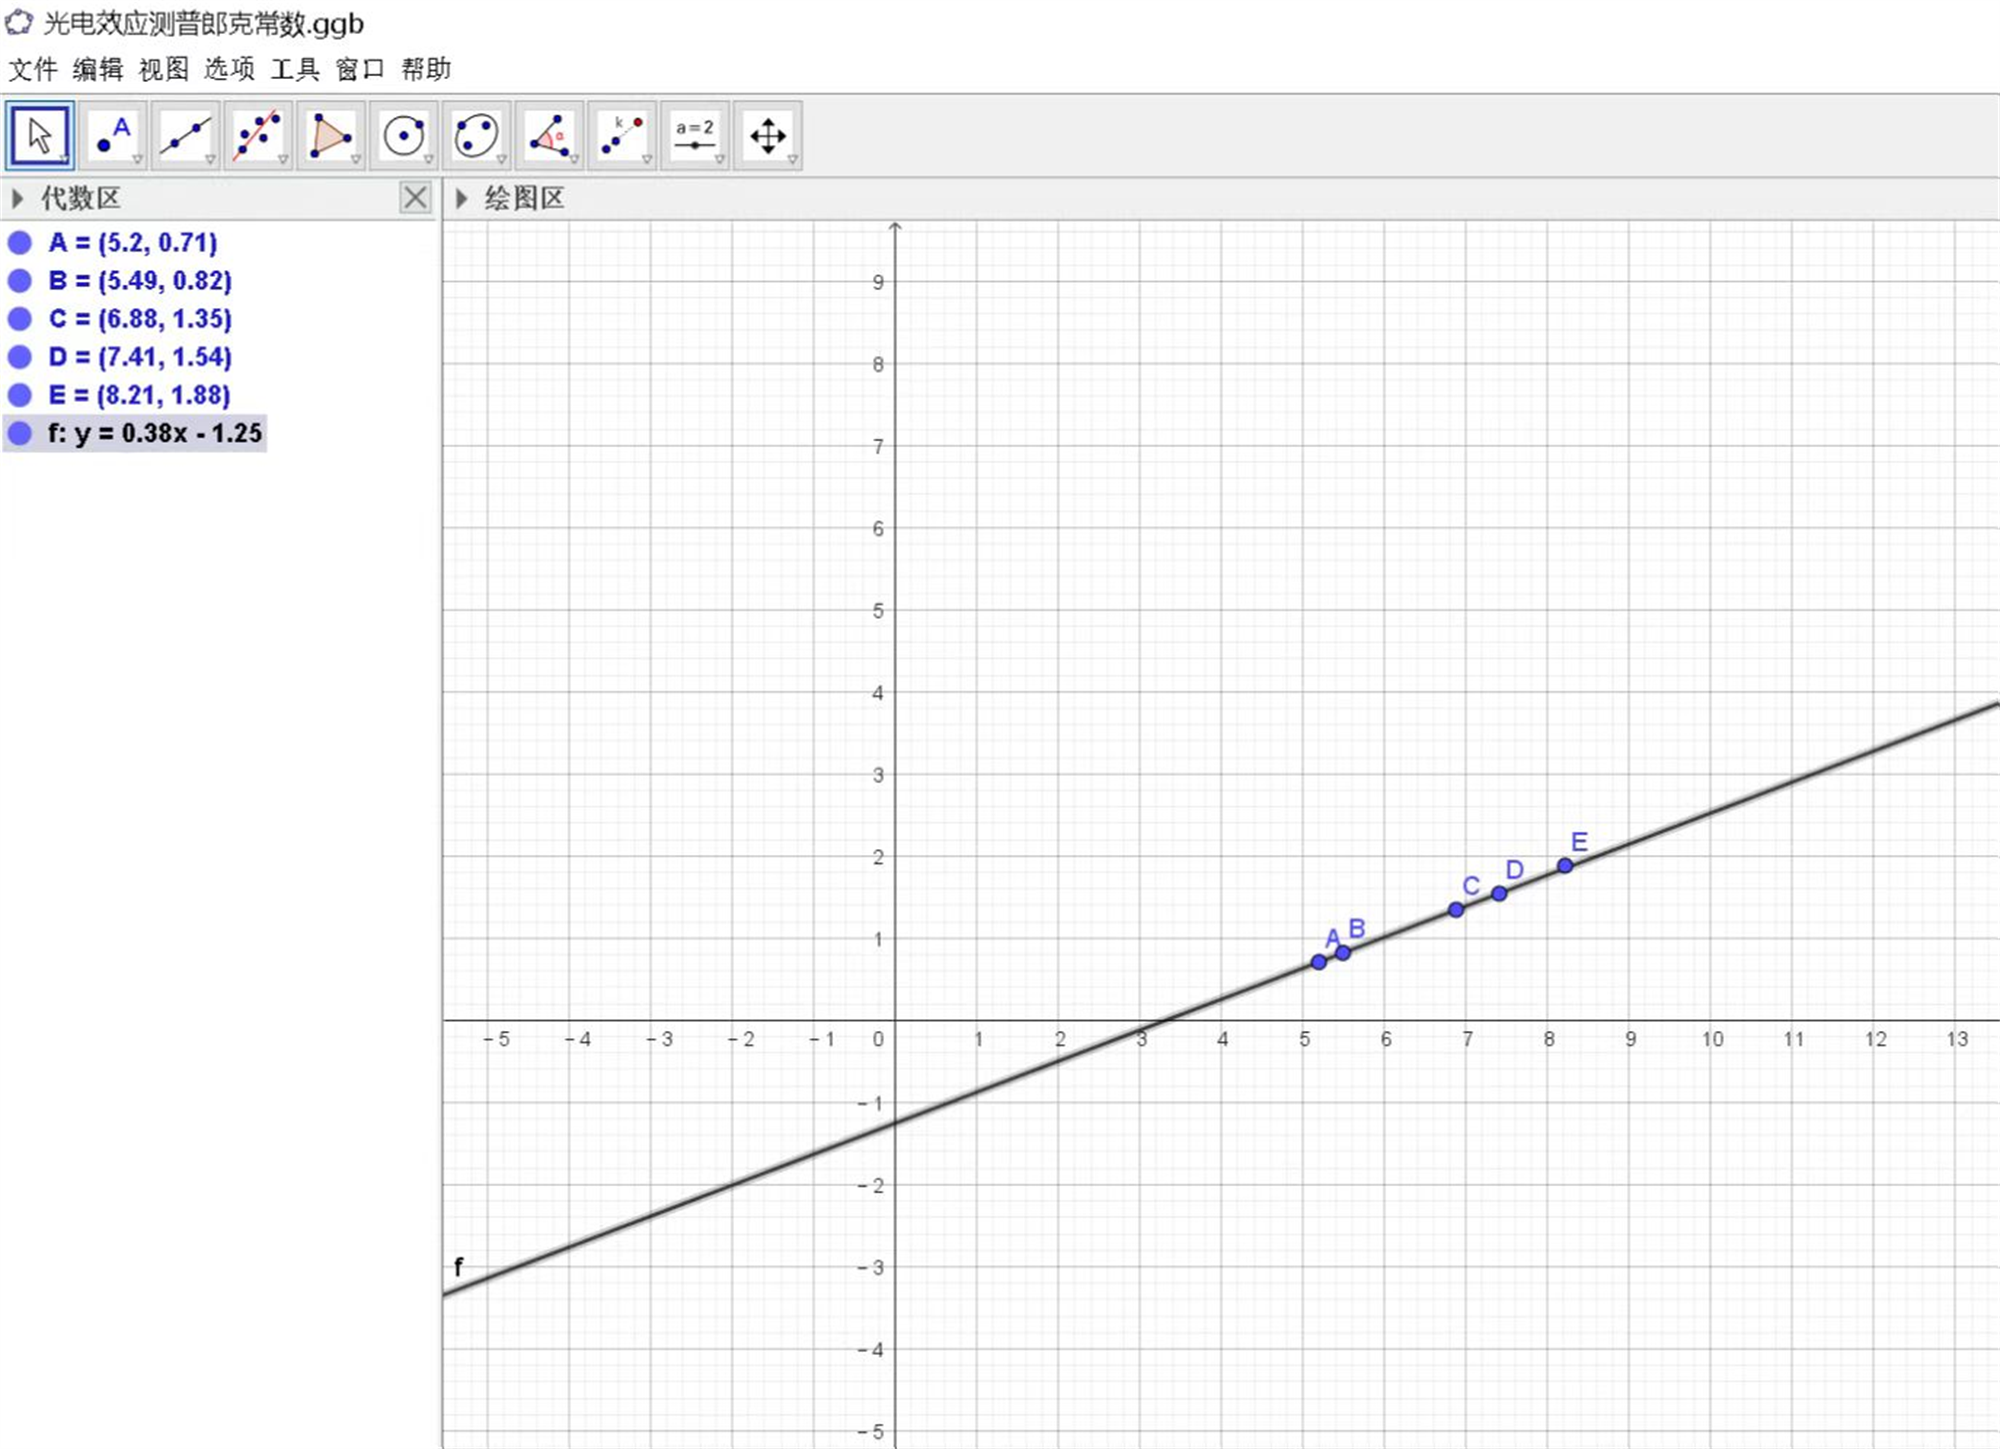The height and width of the screenshot is (1449, 2000).
Task: Select the Move Graphics View tool
Action: (767, 135)
